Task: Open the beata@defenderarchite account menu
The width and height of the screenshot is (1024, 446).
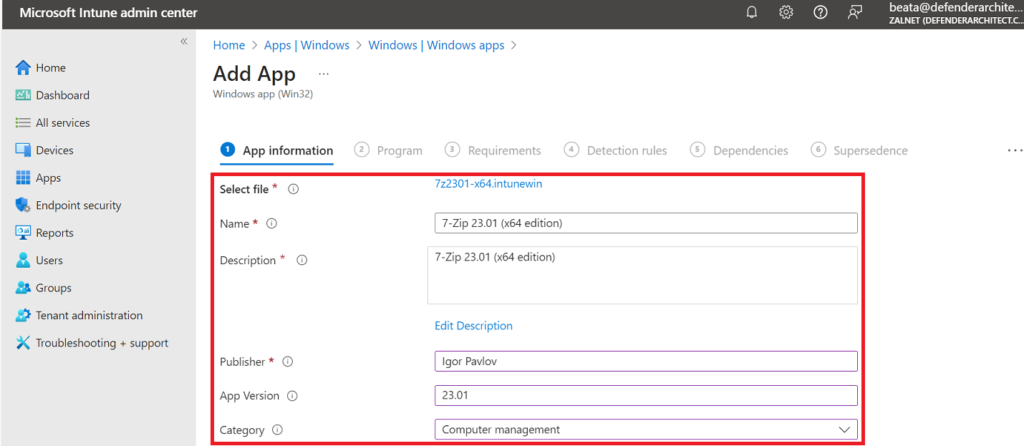Action: click(x=955, y=13)
